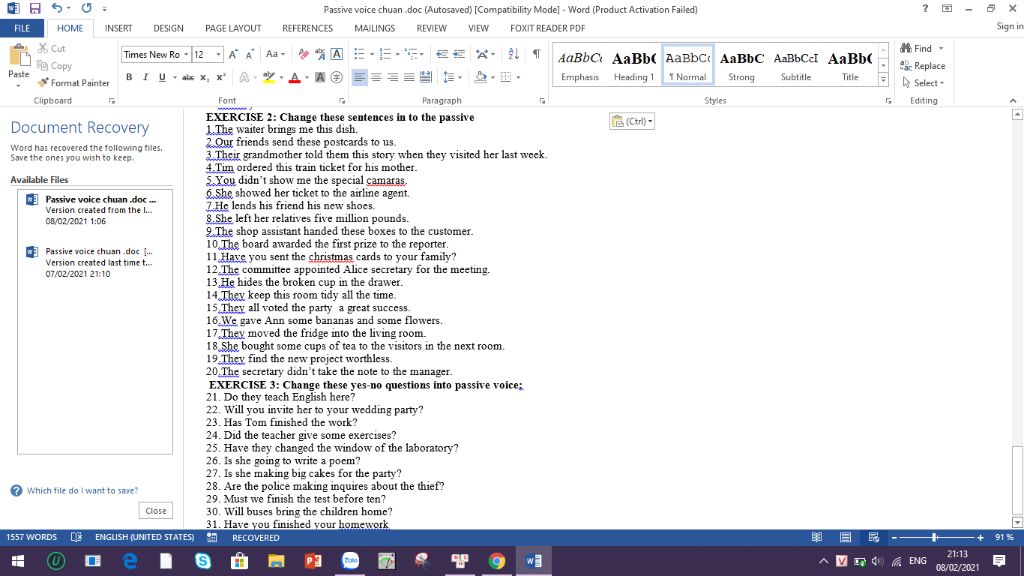Viewport: 1024px width, 576px height.
Task: Toggle align left for paragraph
Action: [x=359, y=77]
